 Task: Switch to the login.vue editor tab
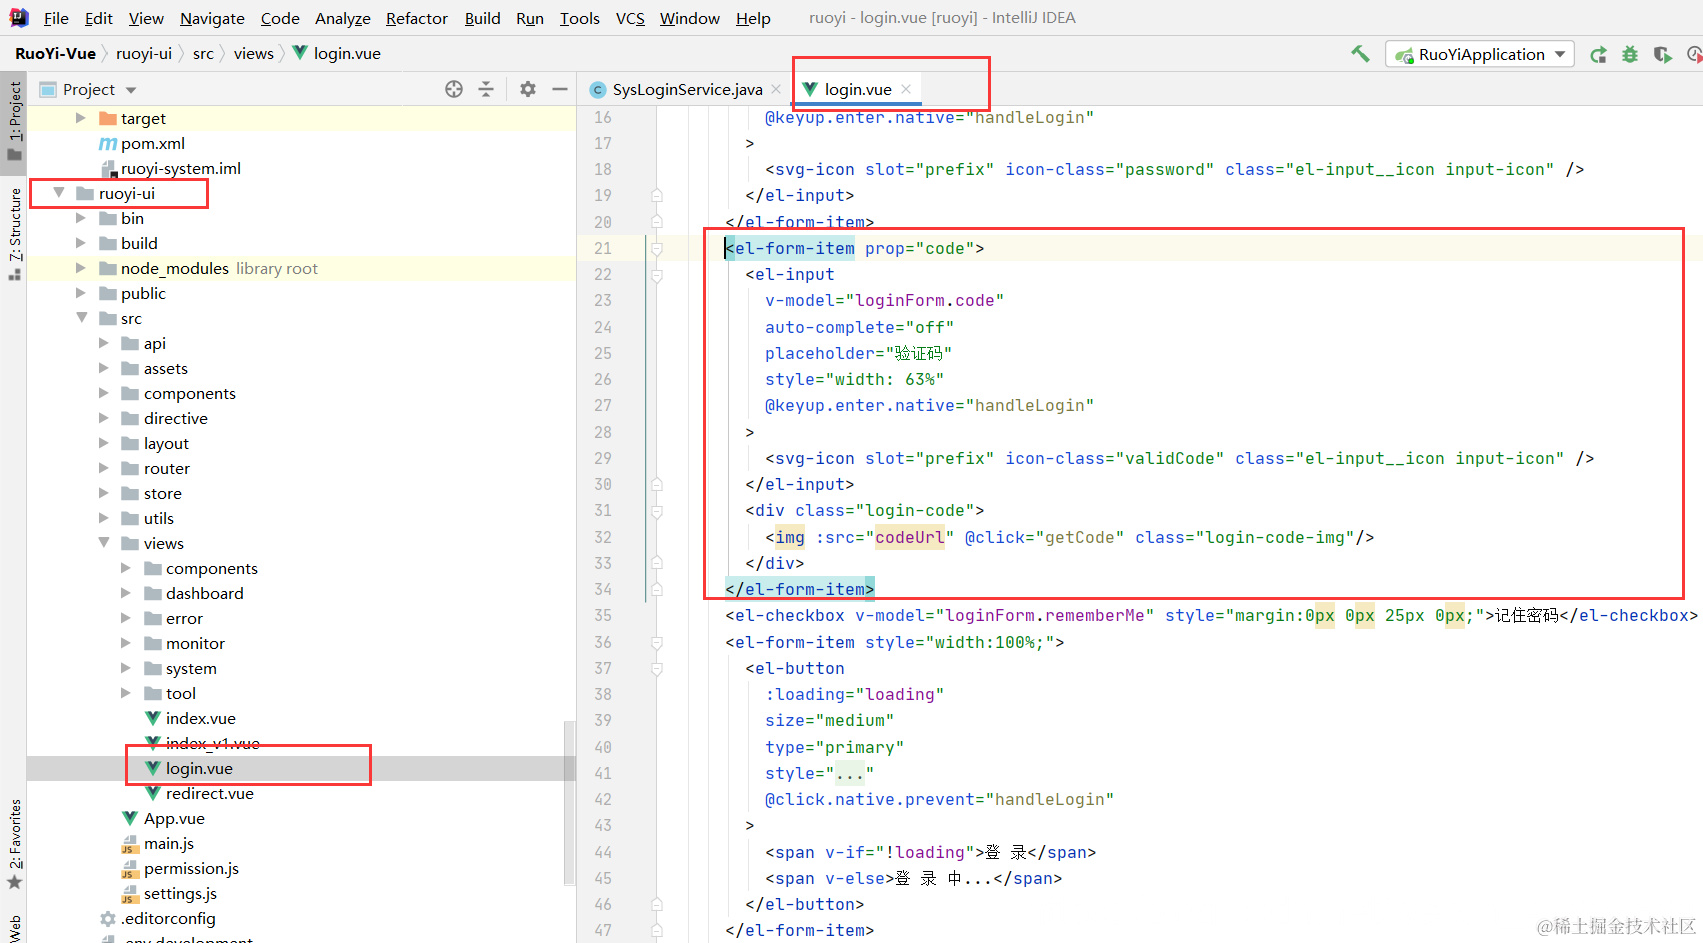[x=858, y=89]
